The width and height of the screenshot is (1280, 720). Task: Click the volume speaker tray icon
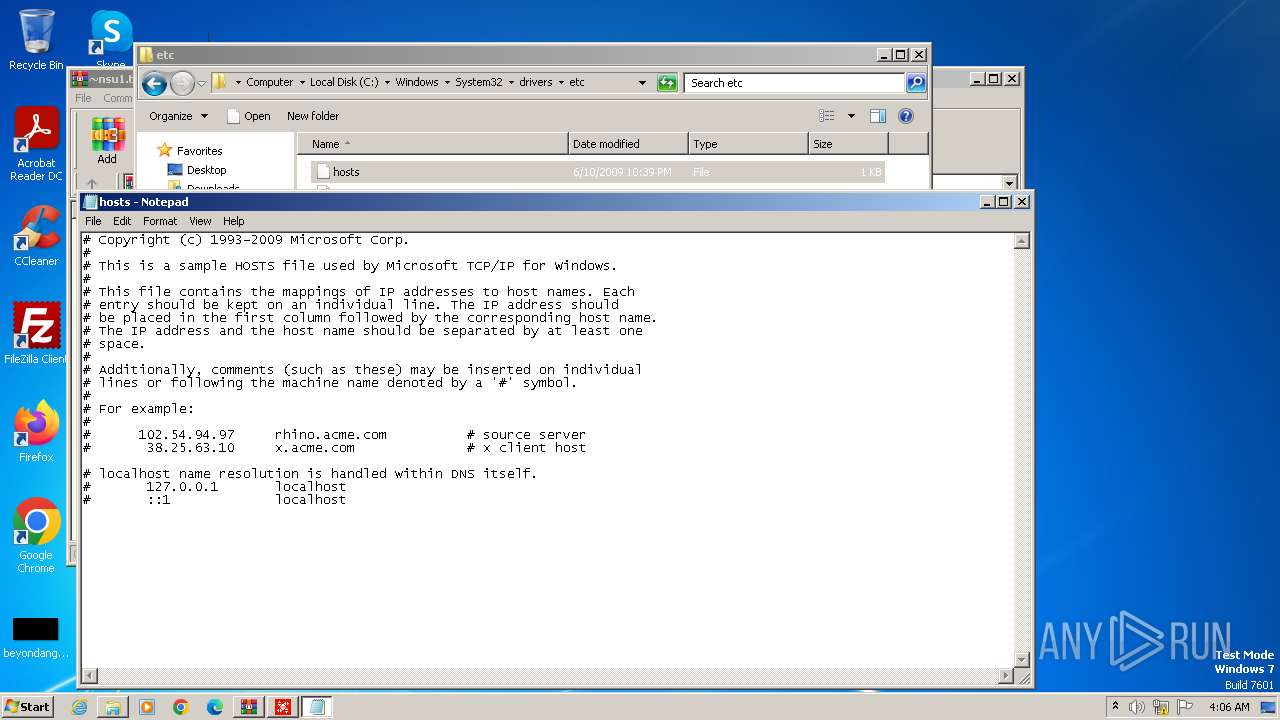click(x=1137, y=707)
